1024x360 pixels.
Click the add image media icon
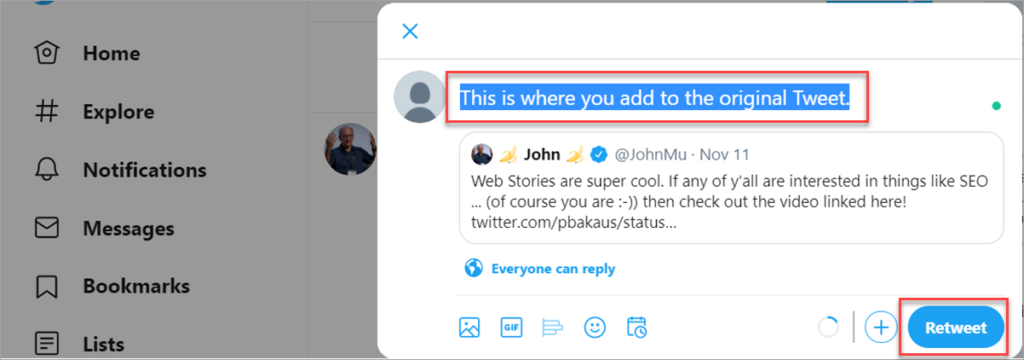point(470,327)
